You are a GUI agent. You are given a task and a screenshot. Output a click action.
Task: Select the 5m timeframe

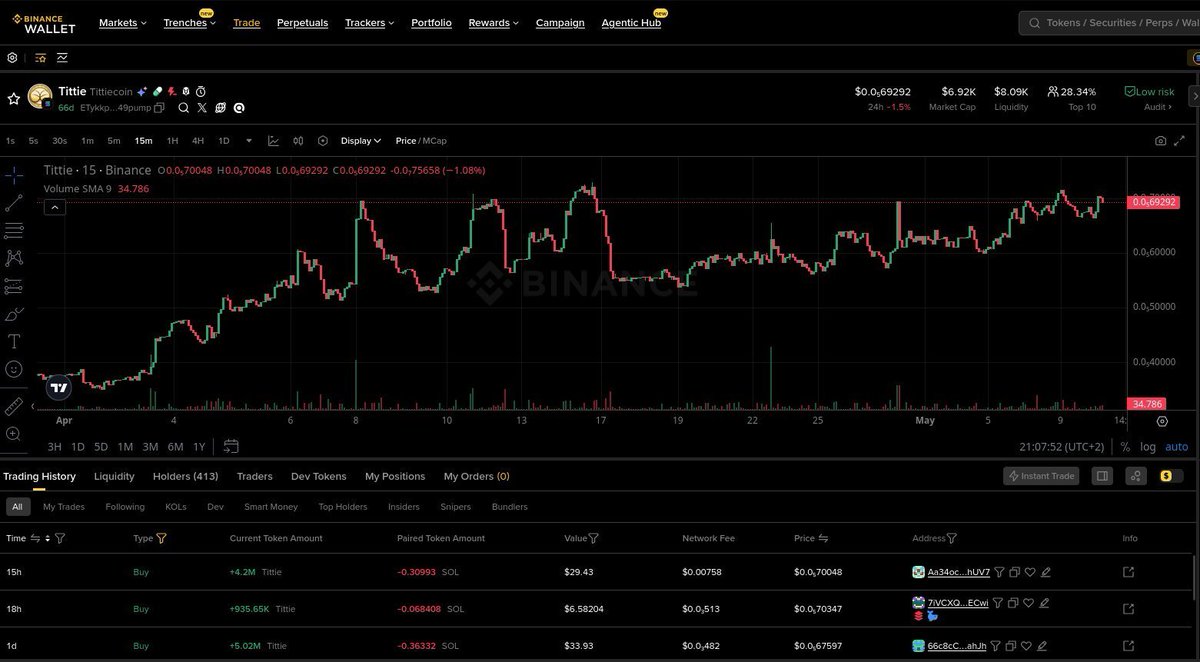point(114,141)
